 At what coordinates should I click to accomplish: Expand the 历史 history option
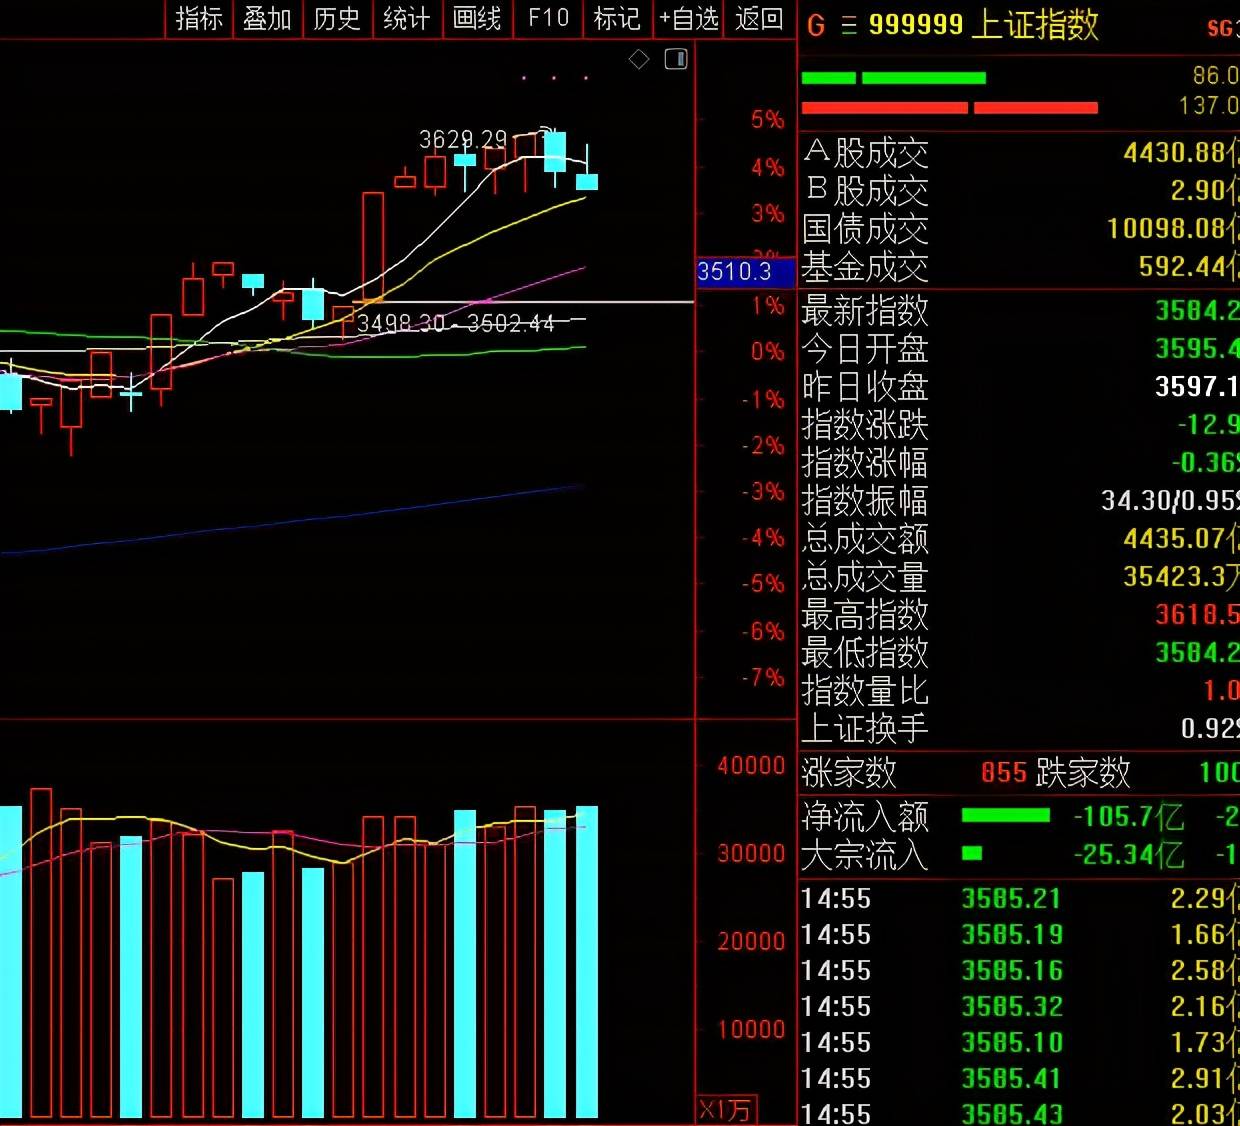pyautogui.click(x=337, y=19)
